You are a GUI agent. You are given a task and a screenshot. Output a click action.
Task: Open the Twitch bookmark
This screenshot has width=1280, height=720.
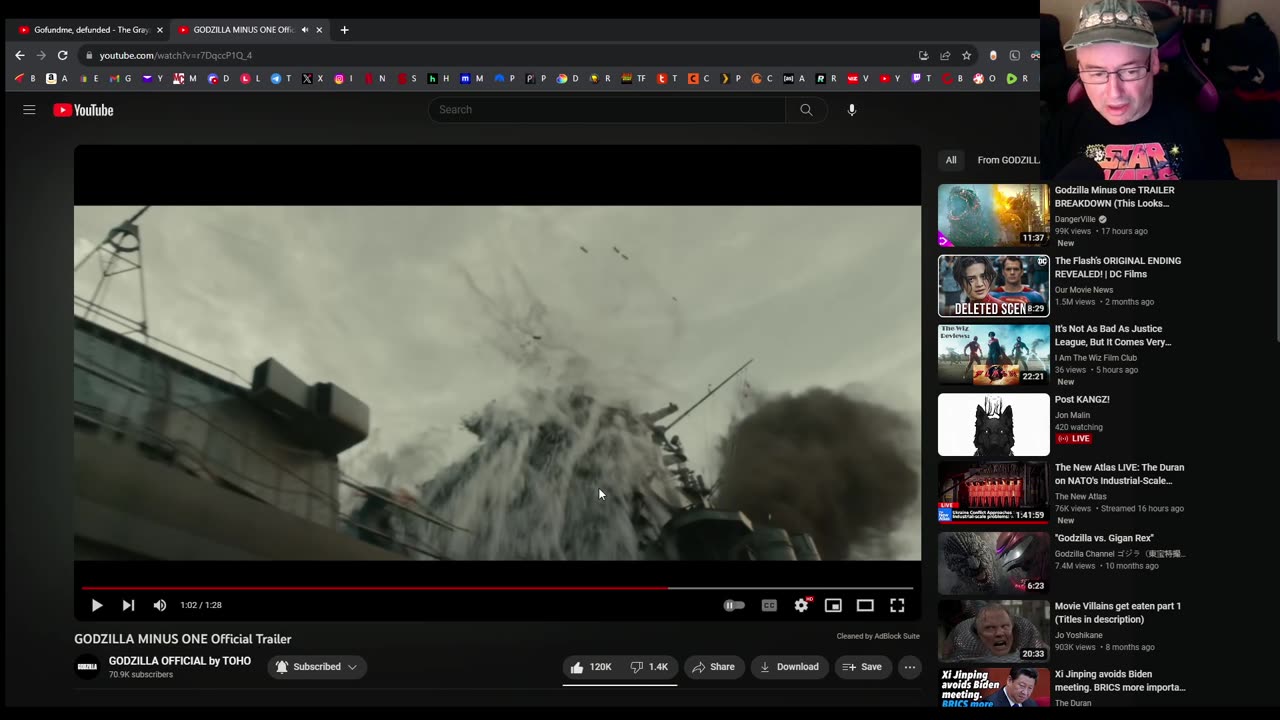[922, 78]
